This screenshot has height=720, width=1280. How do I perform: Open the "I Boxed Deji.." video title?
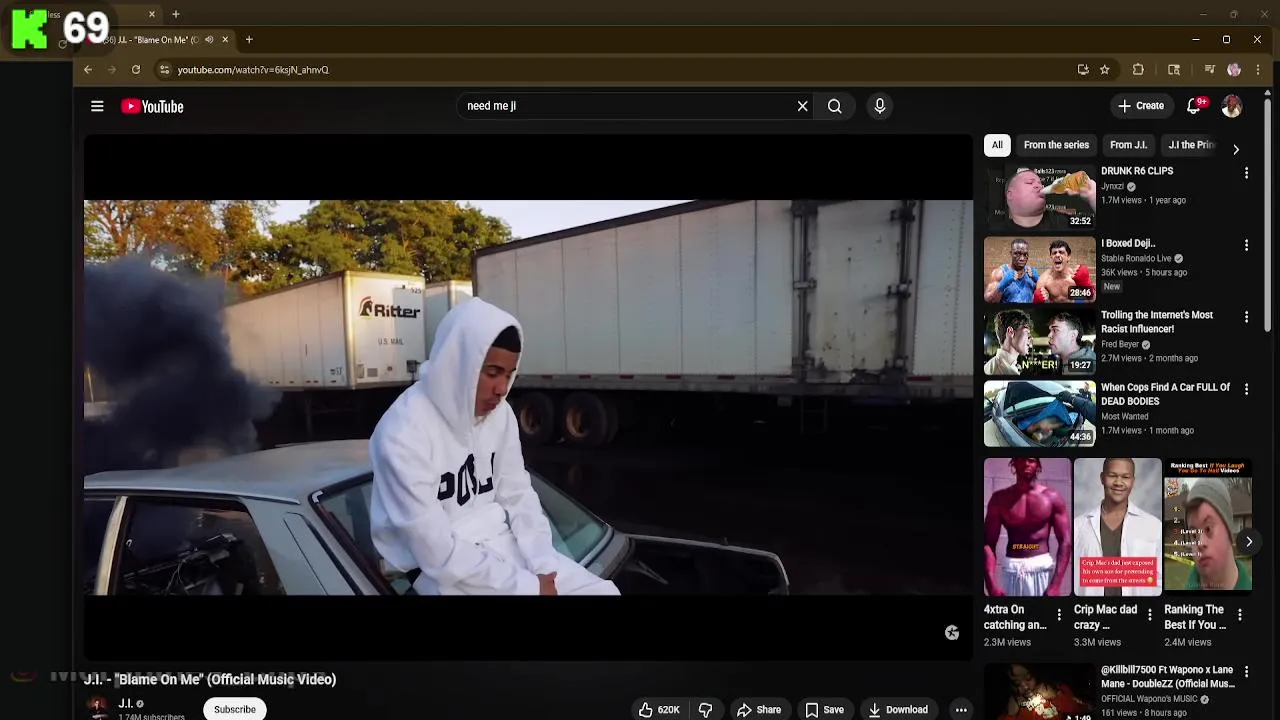click(1128, 243)
